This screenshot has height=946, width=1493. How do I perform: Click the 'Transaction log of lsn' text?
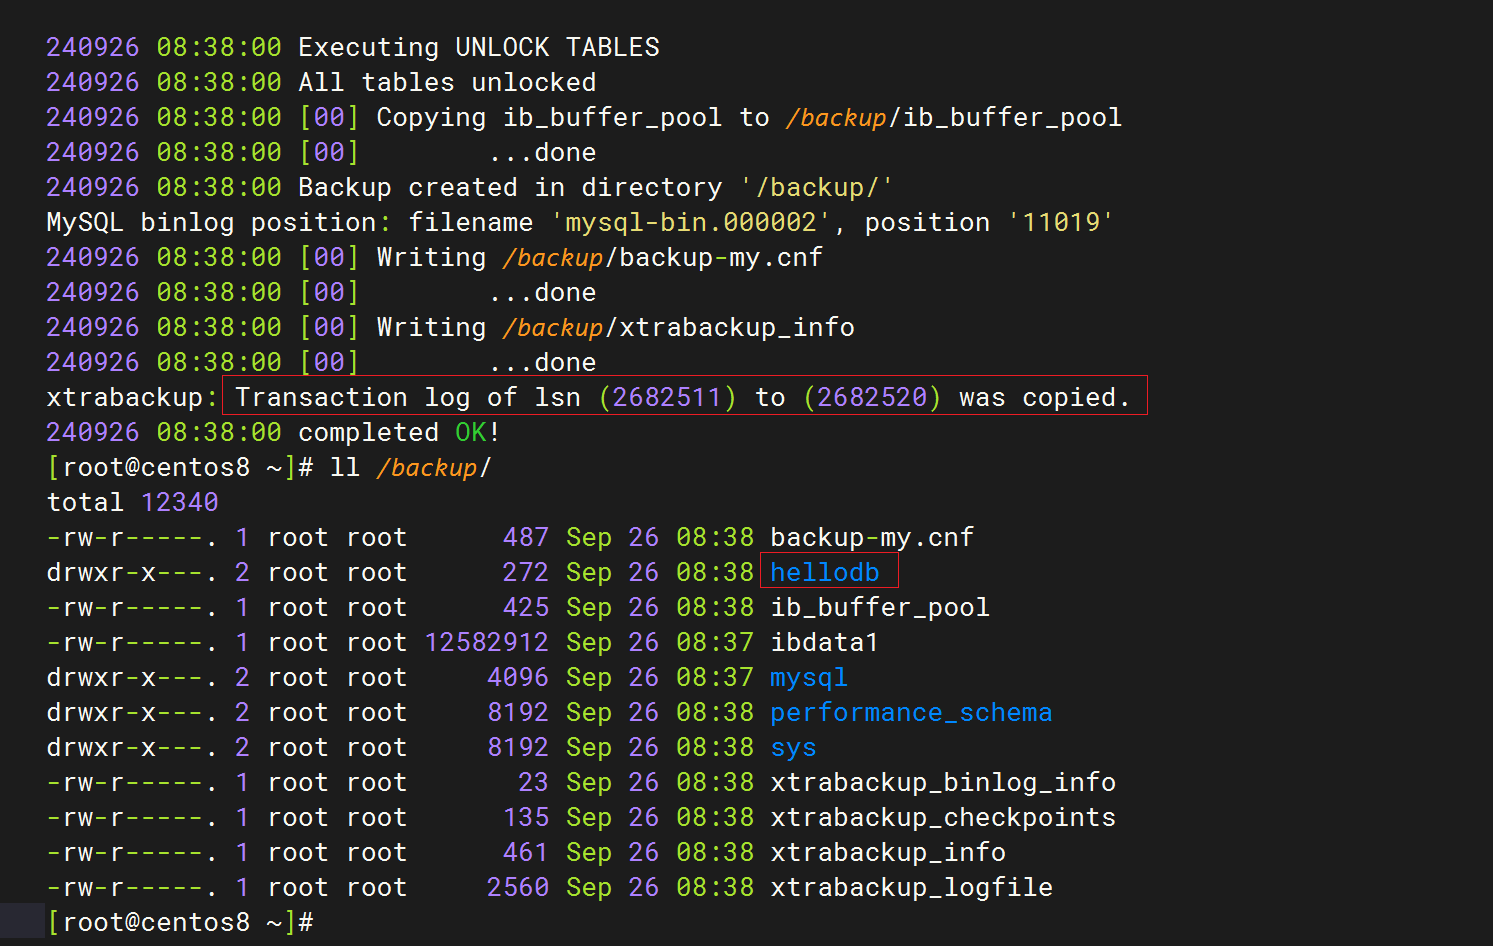click(408, 398)
